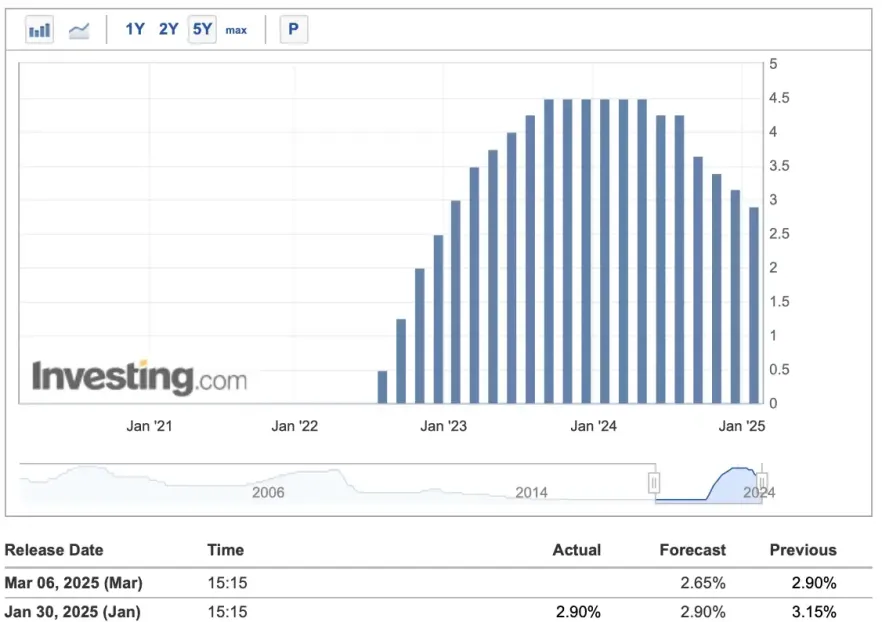Click the P button in chart toolbar
This screenshot has width=882, height=622.
pos(293,30)
